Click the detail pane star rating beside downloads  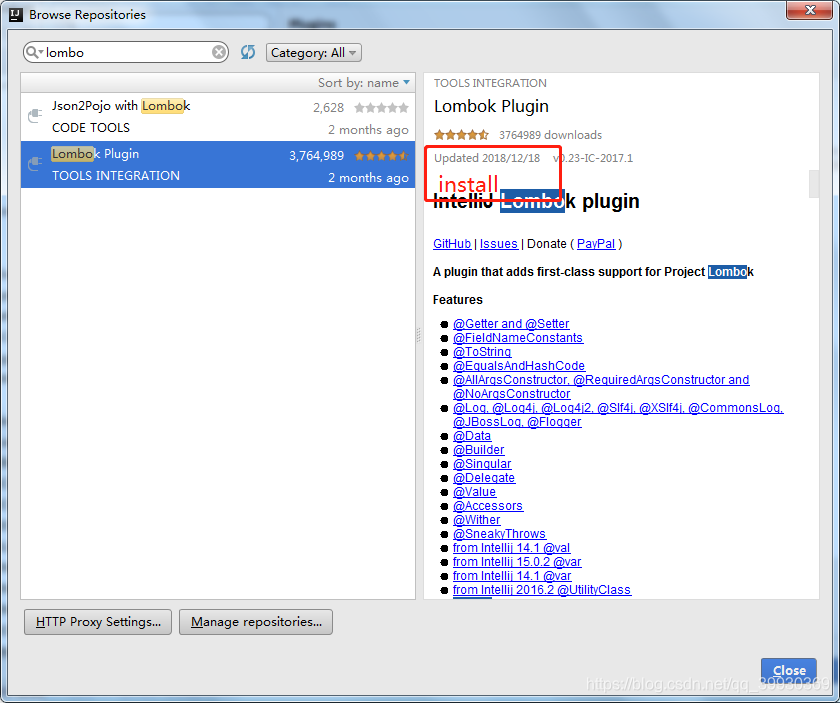tap(461, 134)
